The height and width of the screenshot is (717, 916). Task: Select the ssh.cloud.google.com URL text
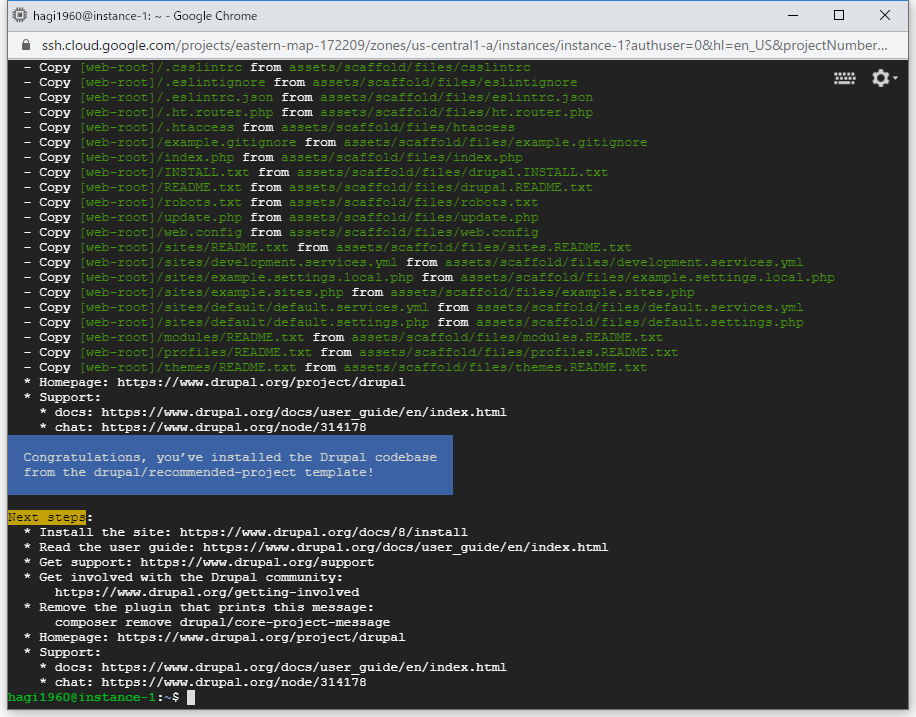coord(464,46)
